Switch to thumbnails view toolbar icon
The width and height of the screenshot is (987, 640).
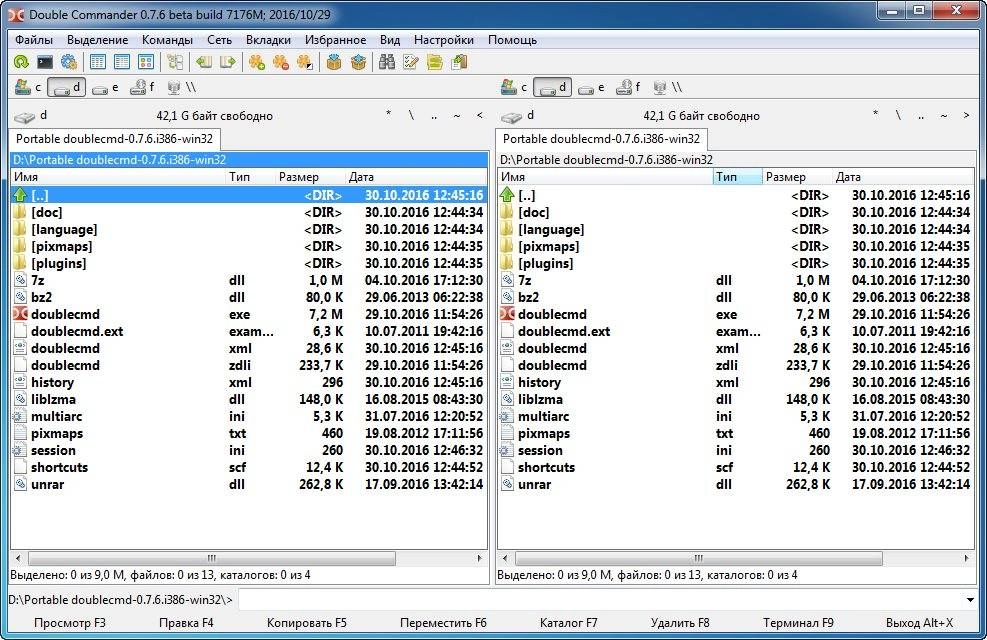[x=145, y=62]
